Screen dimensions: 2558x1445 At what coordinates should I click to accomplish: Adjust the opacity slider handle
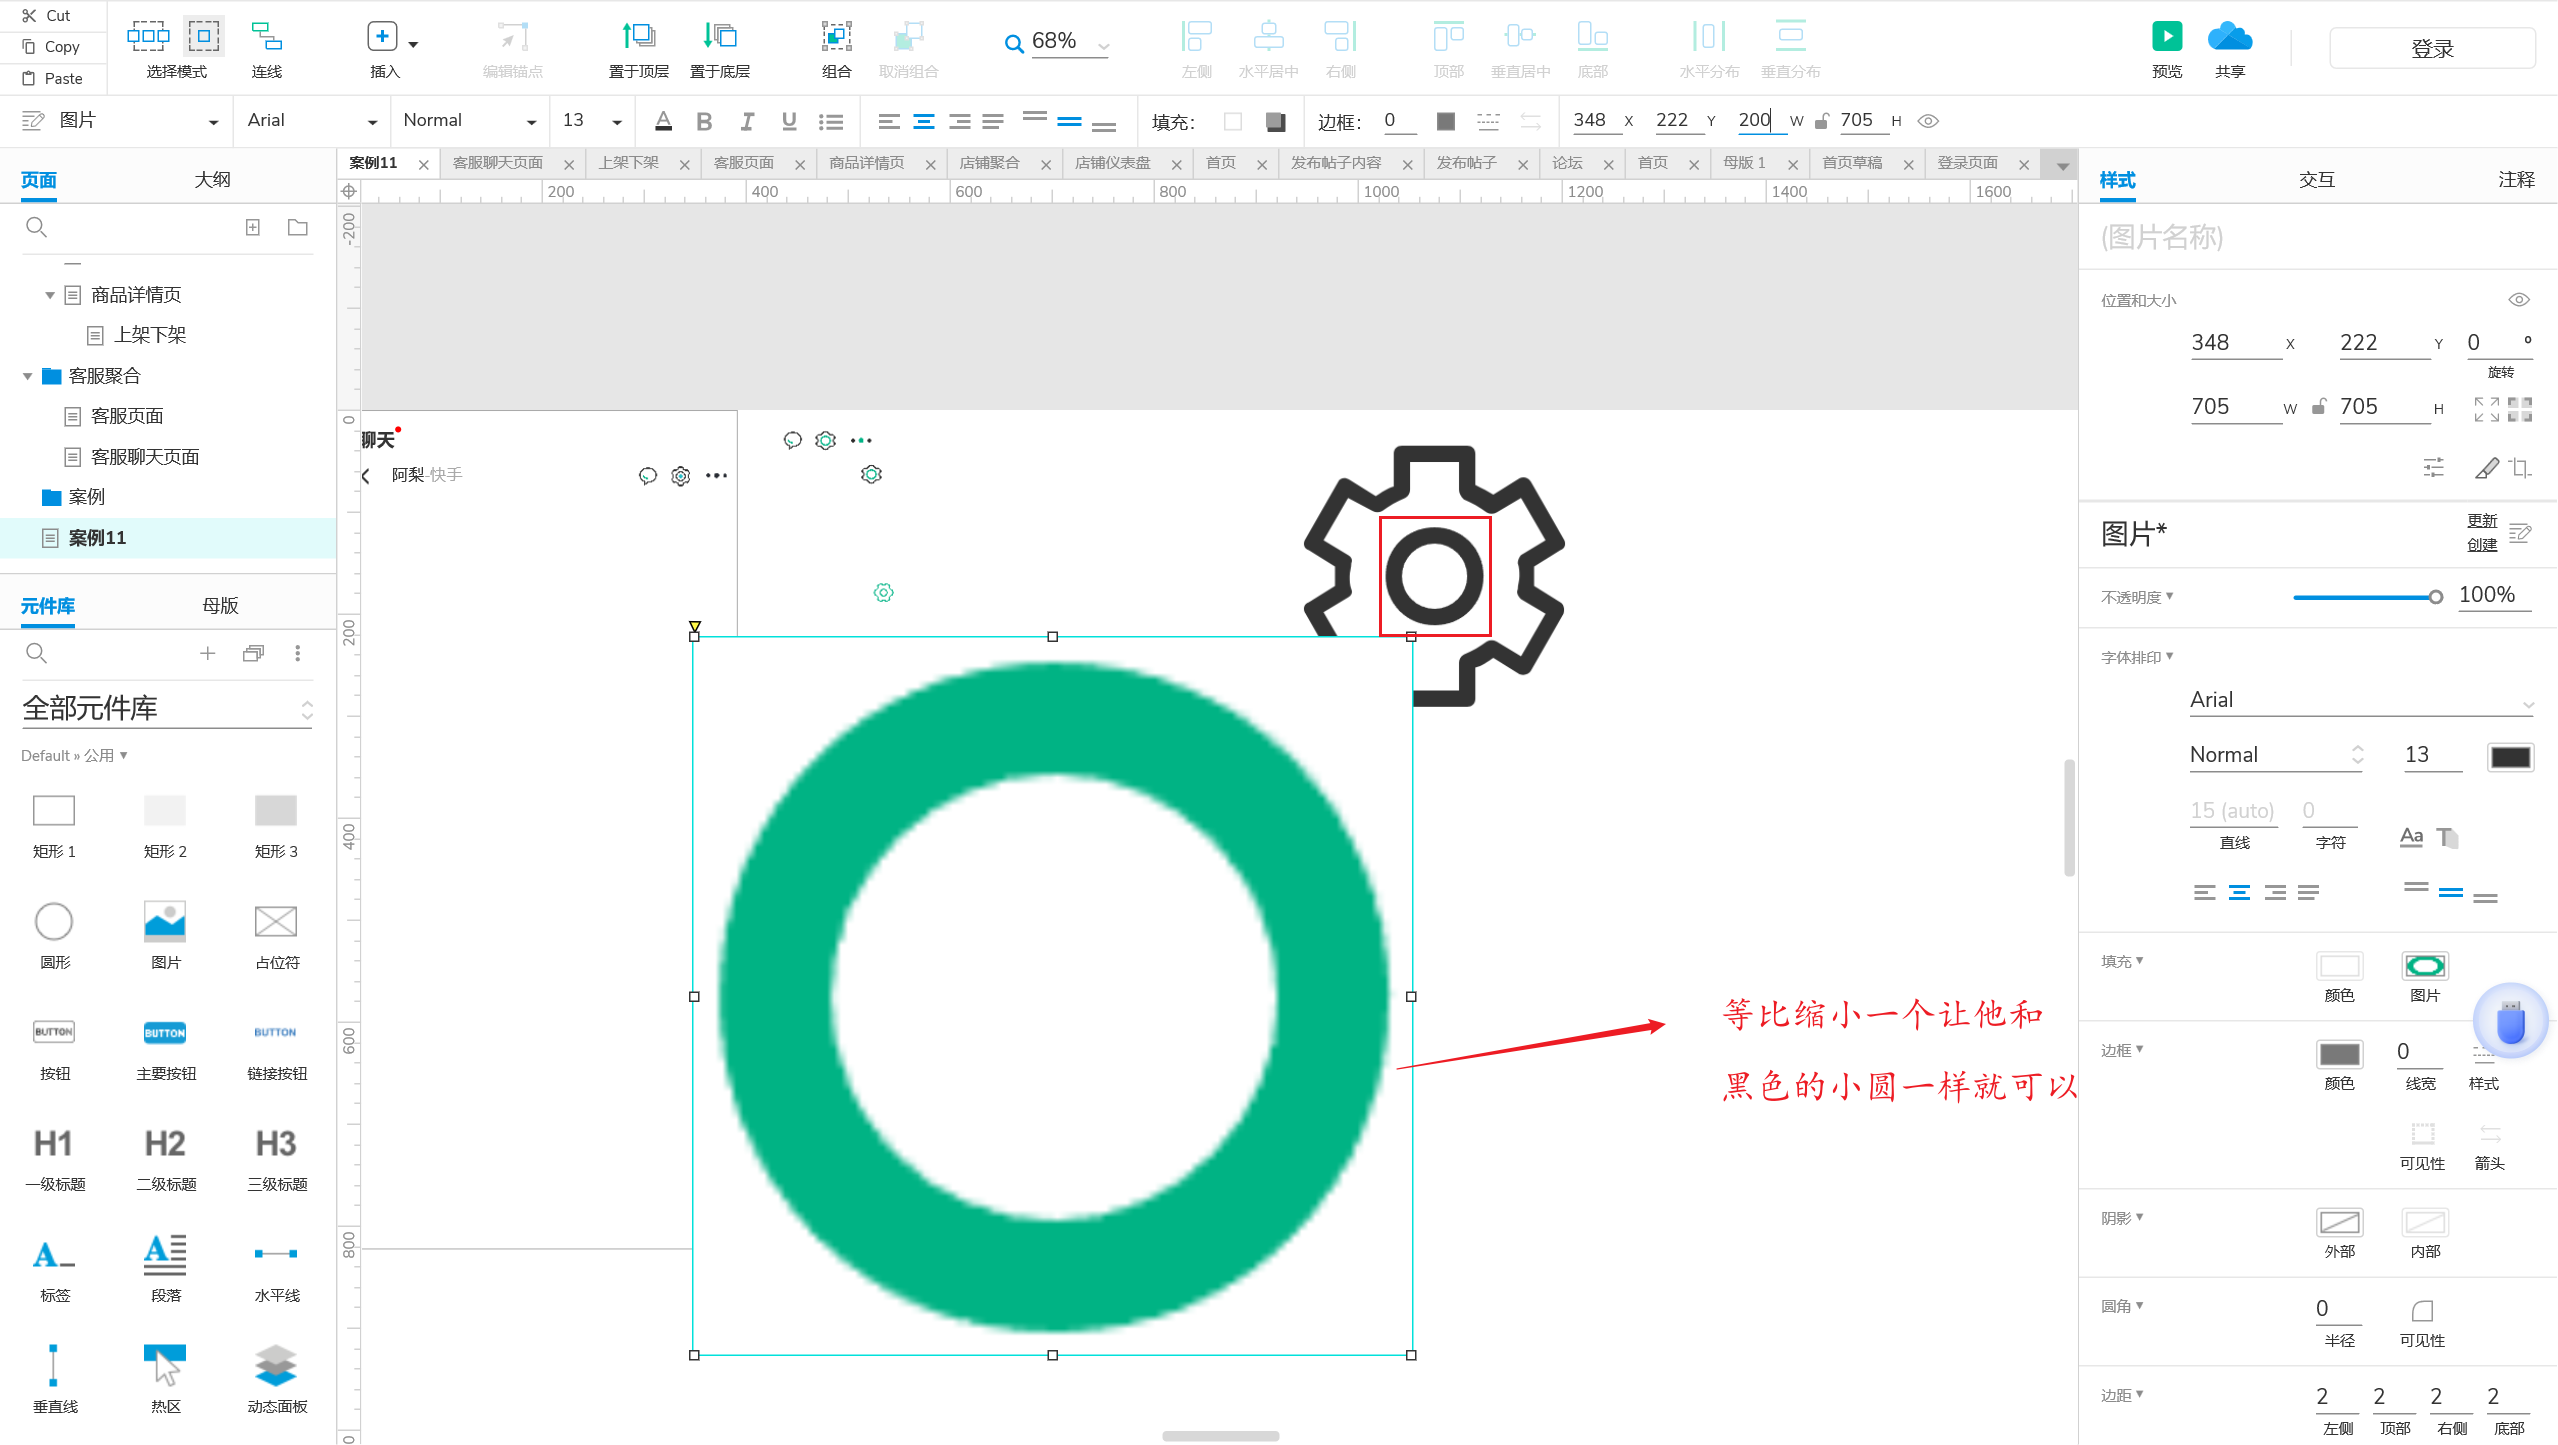point(2435,597)
